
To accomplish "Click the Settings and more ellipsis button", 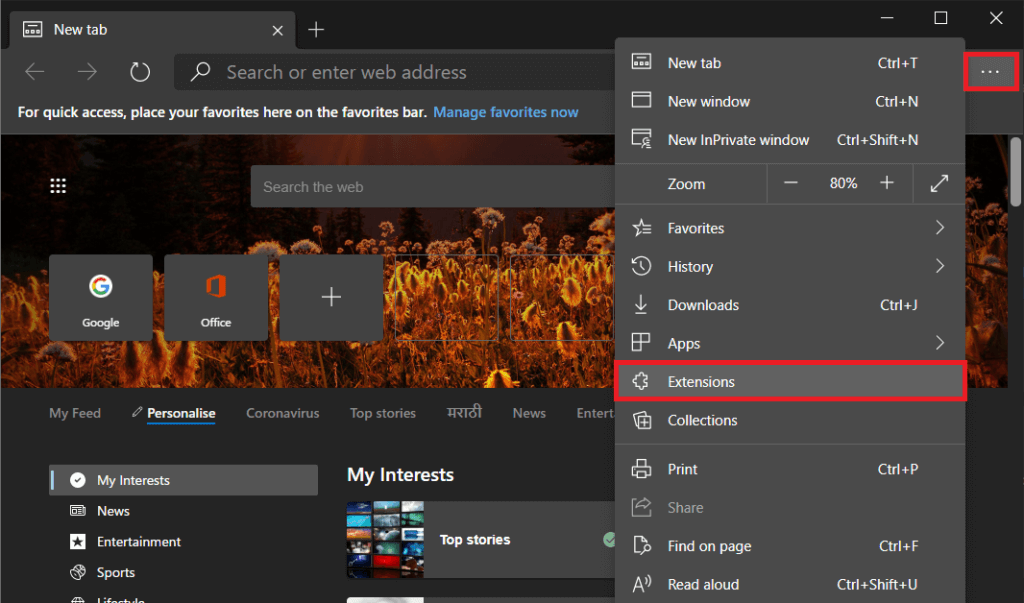I will point(990,72).
